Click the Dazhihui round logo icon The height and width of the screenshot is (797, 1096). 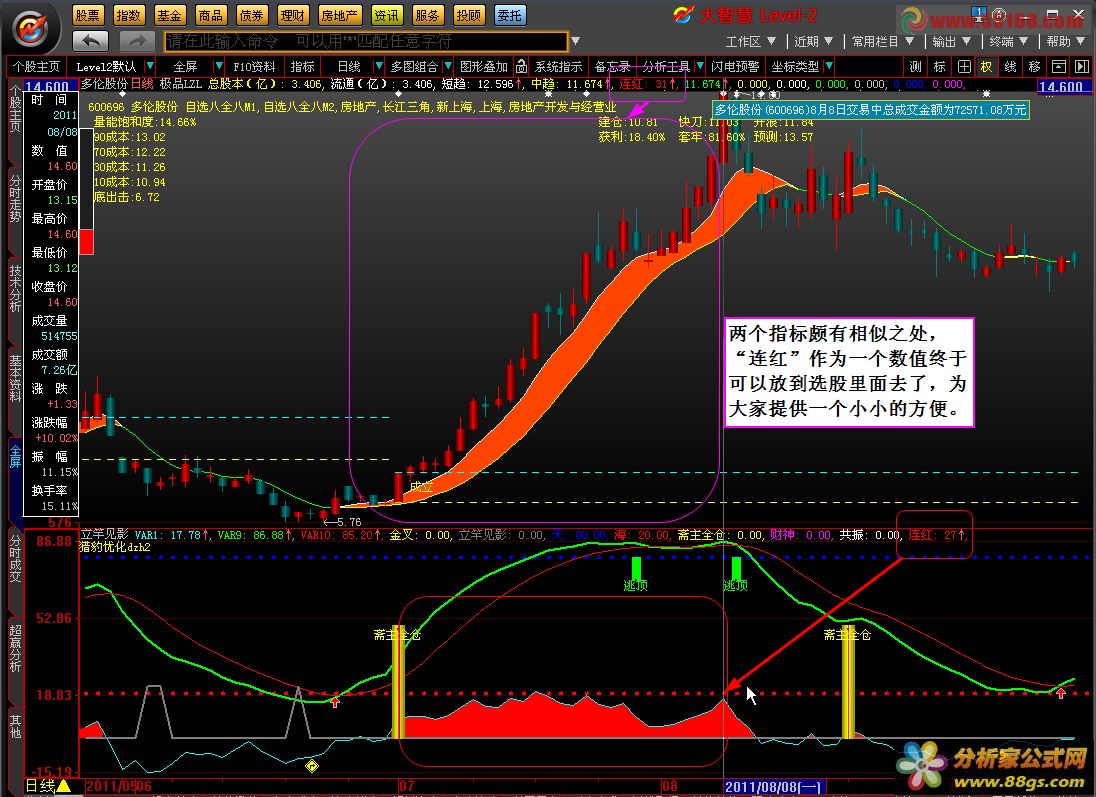coord(33,28)
